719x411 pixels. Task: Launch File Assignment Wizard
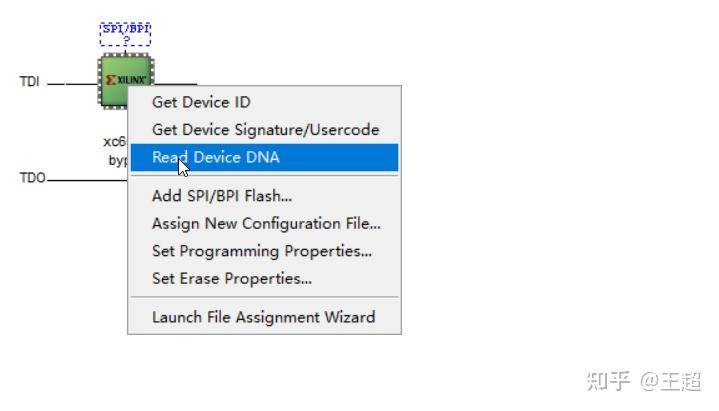(x=263, y=317)
